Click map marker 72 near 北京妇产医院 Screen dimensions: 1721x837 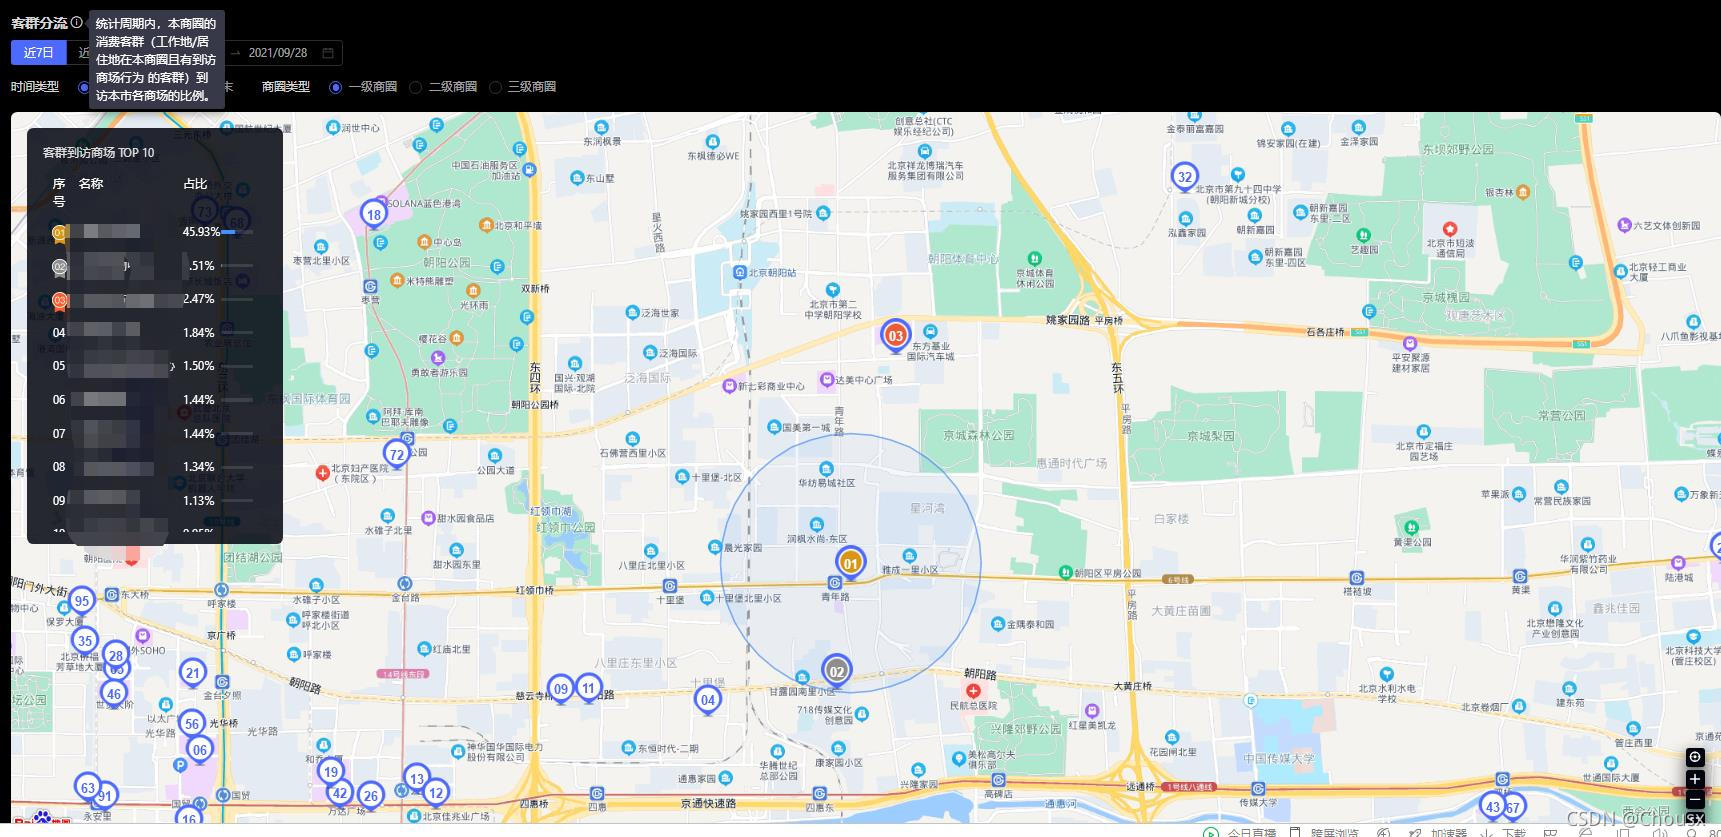(x=397, y=455)
